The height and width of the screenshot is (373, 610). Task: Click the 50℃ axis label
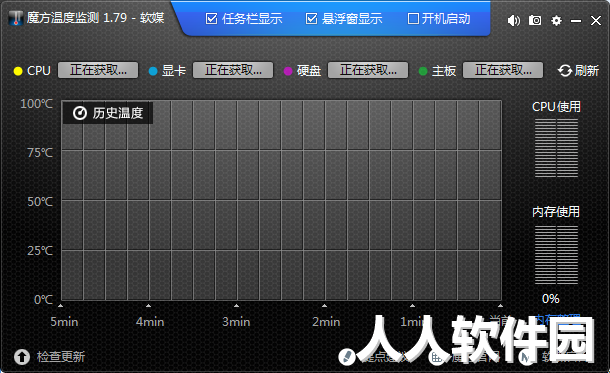(x=40, y=202)
